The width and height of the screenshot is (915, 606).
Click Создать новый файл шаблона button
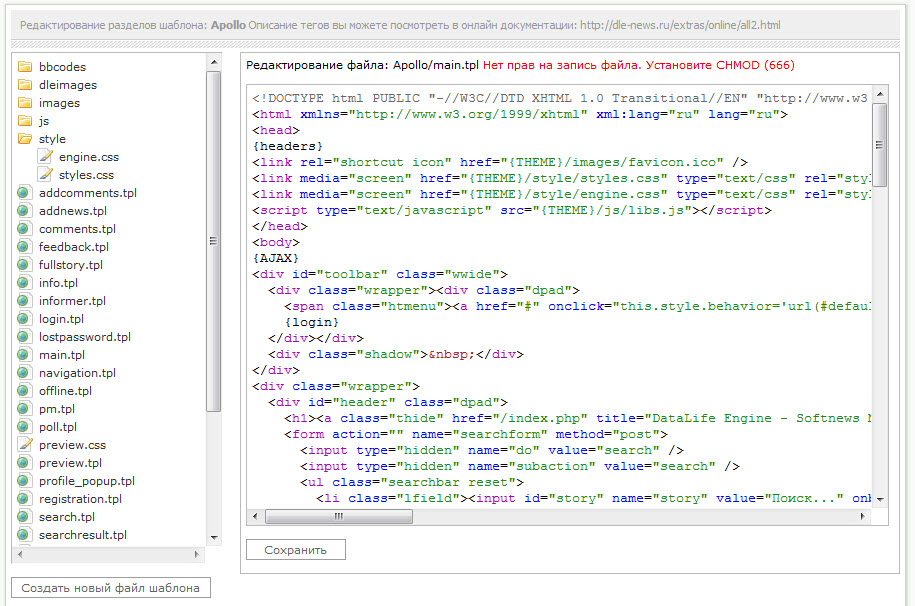[111, 588]
